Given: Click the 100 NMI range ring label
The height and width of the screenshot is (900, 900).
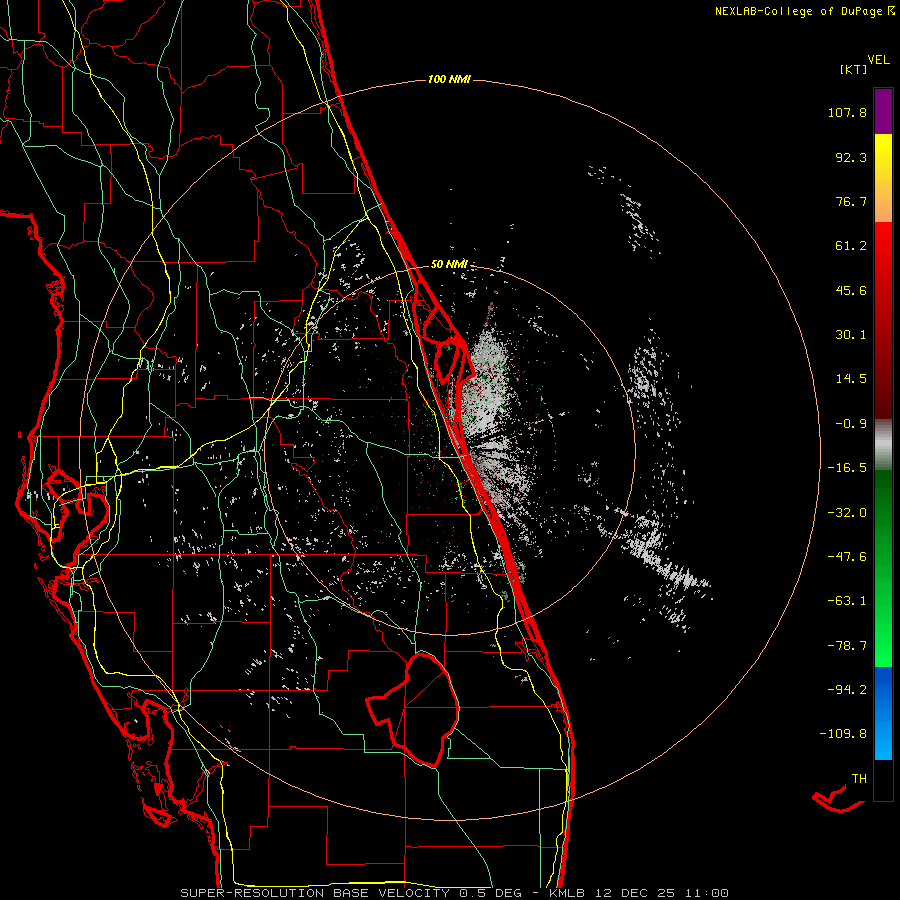Looking at the screenshot, I should [449, 79].
